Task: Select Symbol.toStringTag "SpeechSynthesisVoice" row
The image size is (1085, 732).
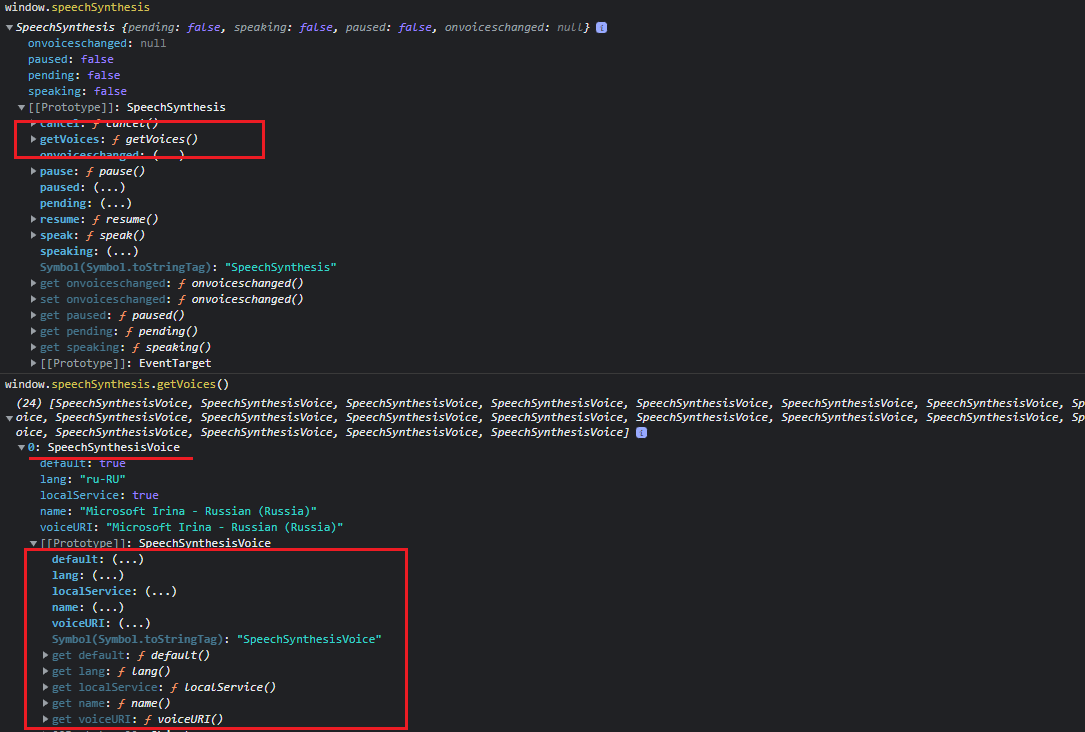Action: pos(217,639)
